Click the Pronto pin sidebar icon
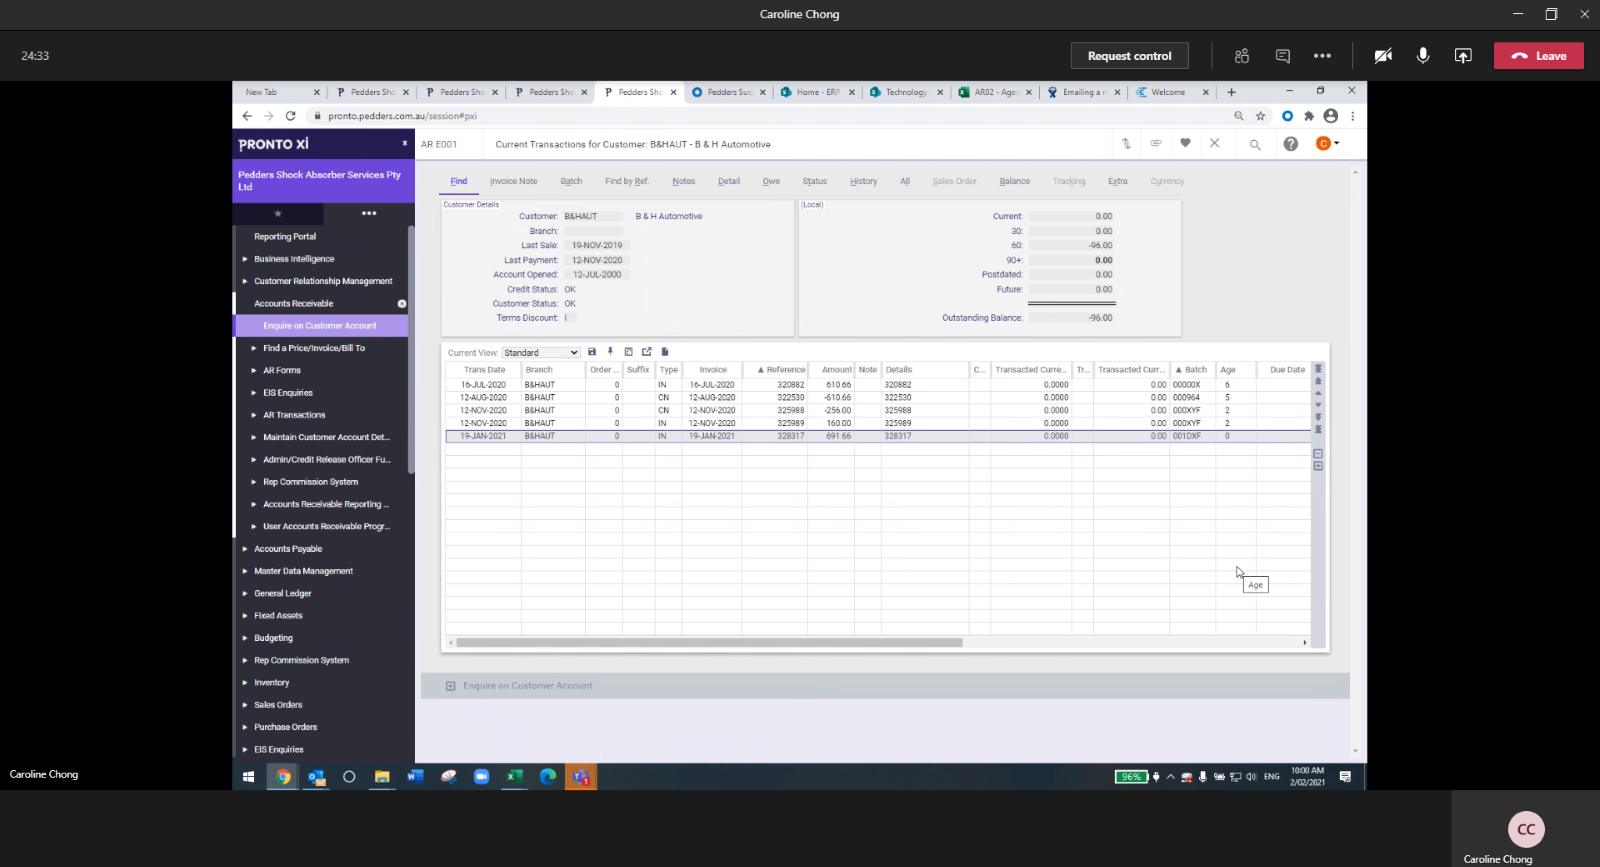 [x=404, y=144]
